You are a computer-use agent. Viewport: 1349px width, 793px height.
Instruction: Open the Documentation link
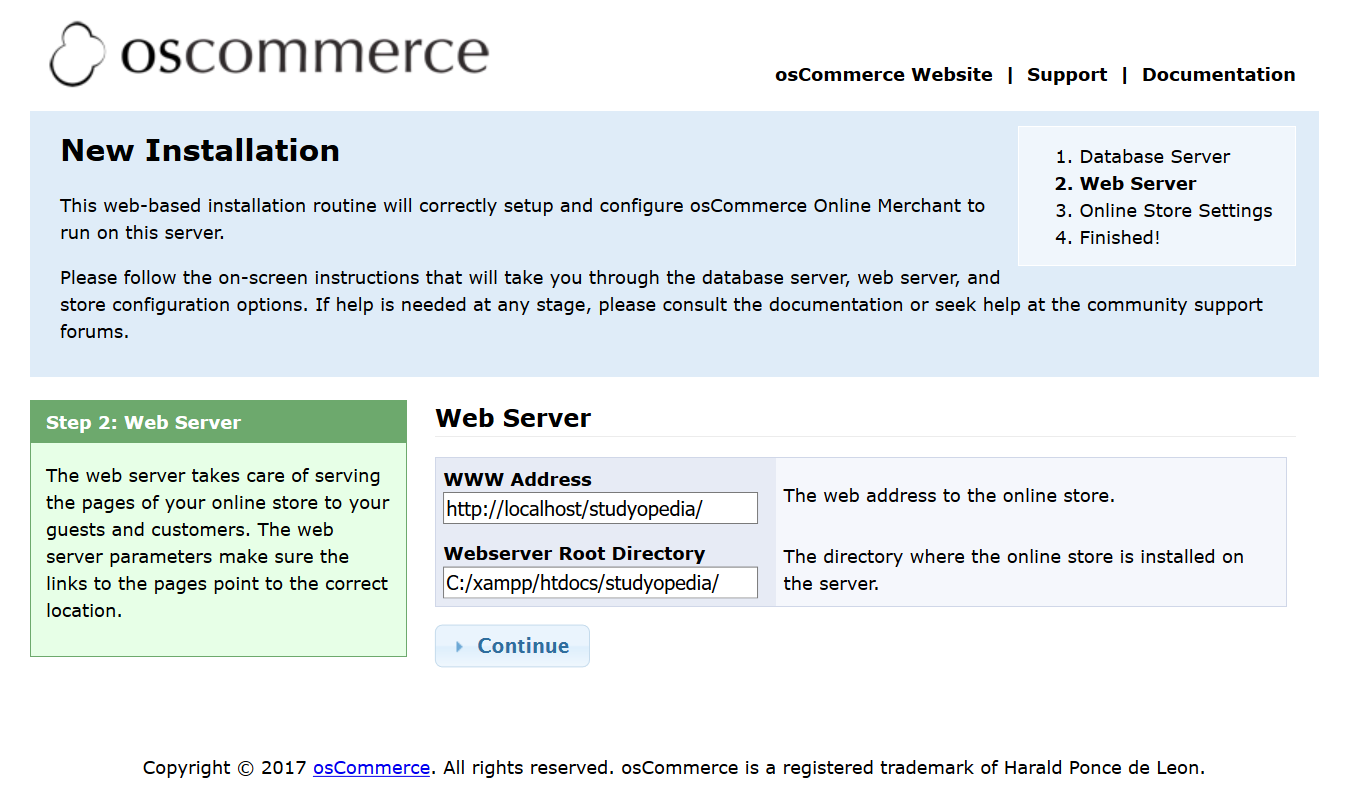click(1218, 75)
